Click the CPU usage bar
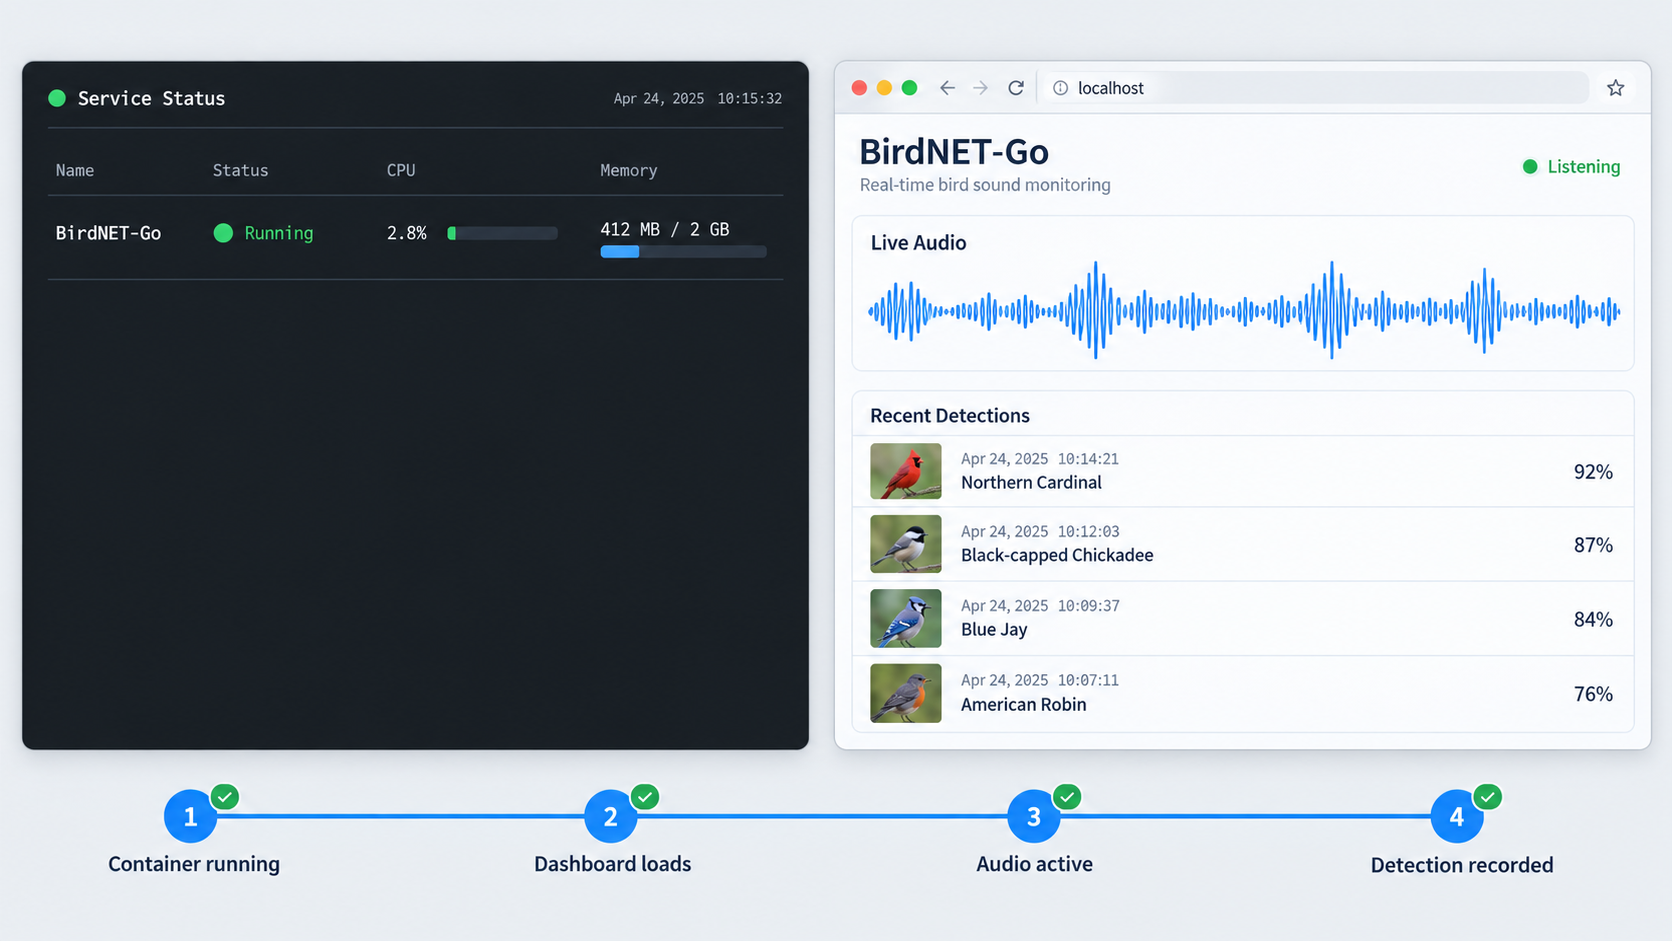The width and height of the screenshot is (1672, 941). click(502, 233)
